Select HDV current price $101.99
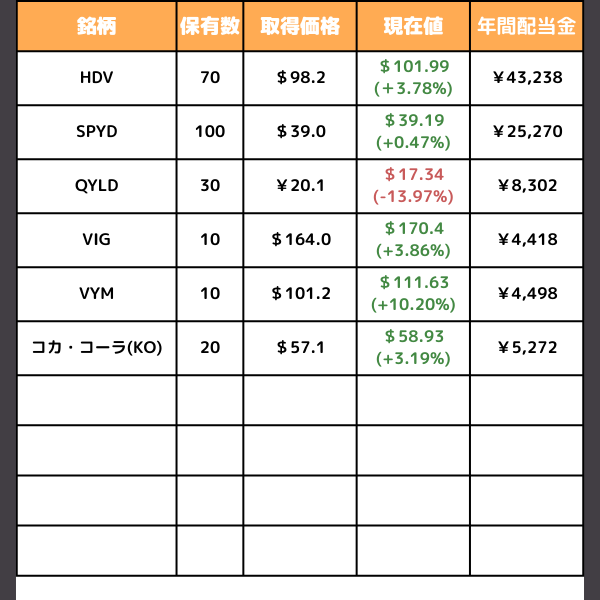600x600 pixels. (x=414, y=67)
